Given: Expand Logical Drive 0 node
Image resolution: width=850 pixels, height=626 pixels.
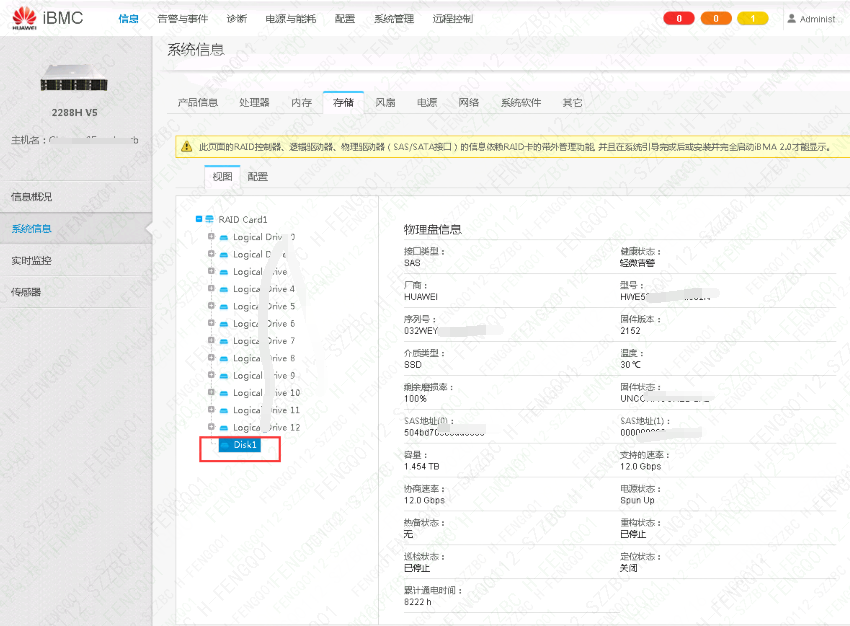Looking at the screenshot, I should click(x=211, y=236).
